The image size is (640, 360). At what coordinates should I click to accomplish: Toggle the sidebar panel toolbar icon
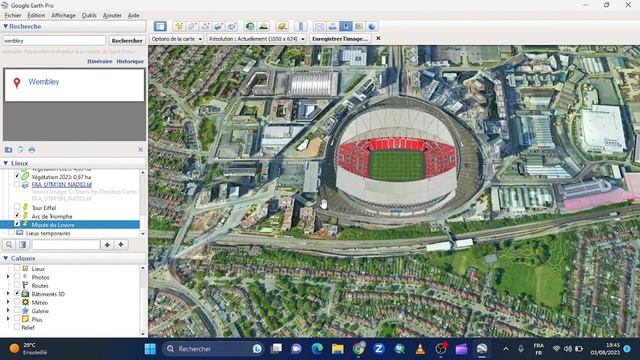coord(160,26)
